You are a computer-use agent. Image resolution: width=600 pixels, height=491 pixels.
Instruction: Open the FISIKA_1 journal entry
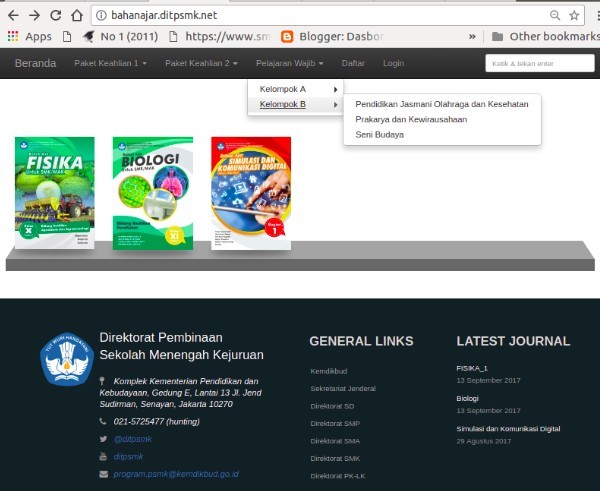coord(472,368)
